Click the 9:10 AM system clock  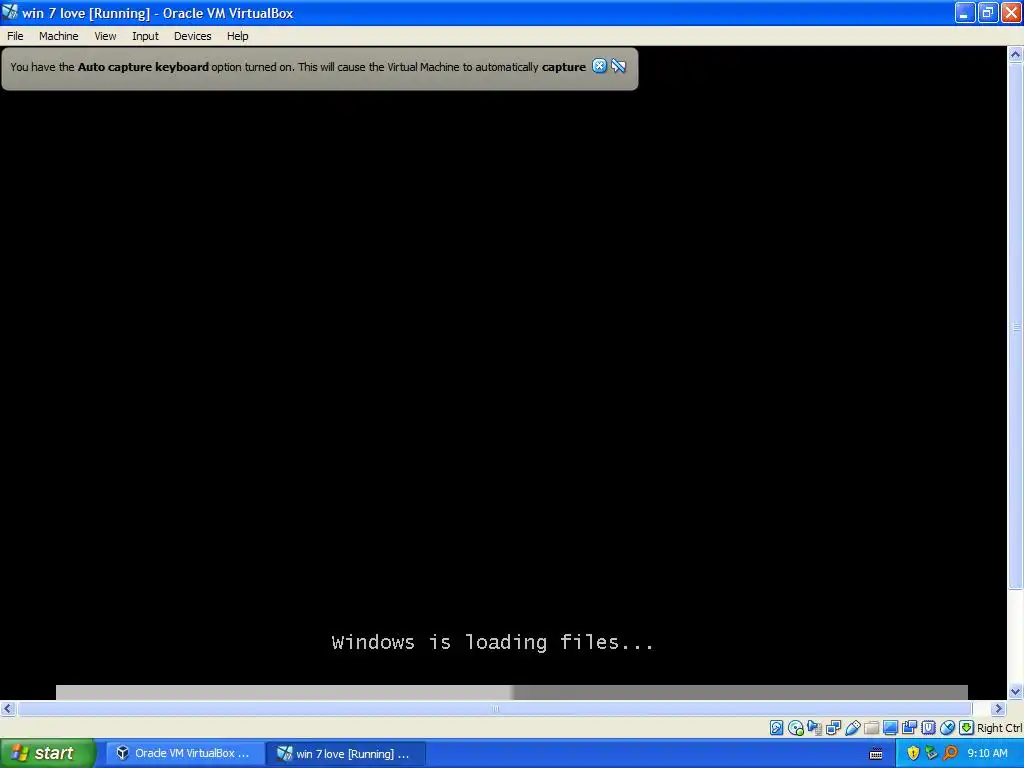[987, 753]
